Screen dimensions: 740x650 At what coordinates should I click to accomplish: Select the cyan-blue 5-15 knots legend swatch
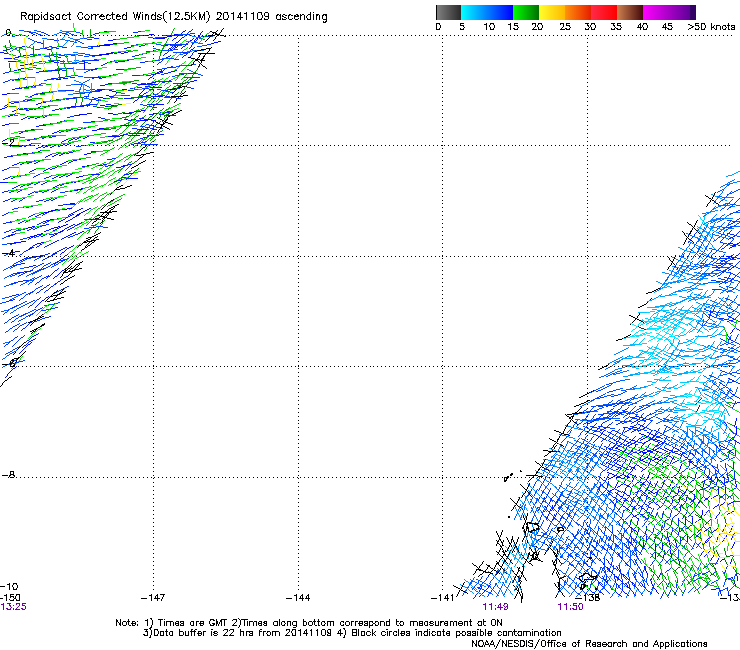487,12
